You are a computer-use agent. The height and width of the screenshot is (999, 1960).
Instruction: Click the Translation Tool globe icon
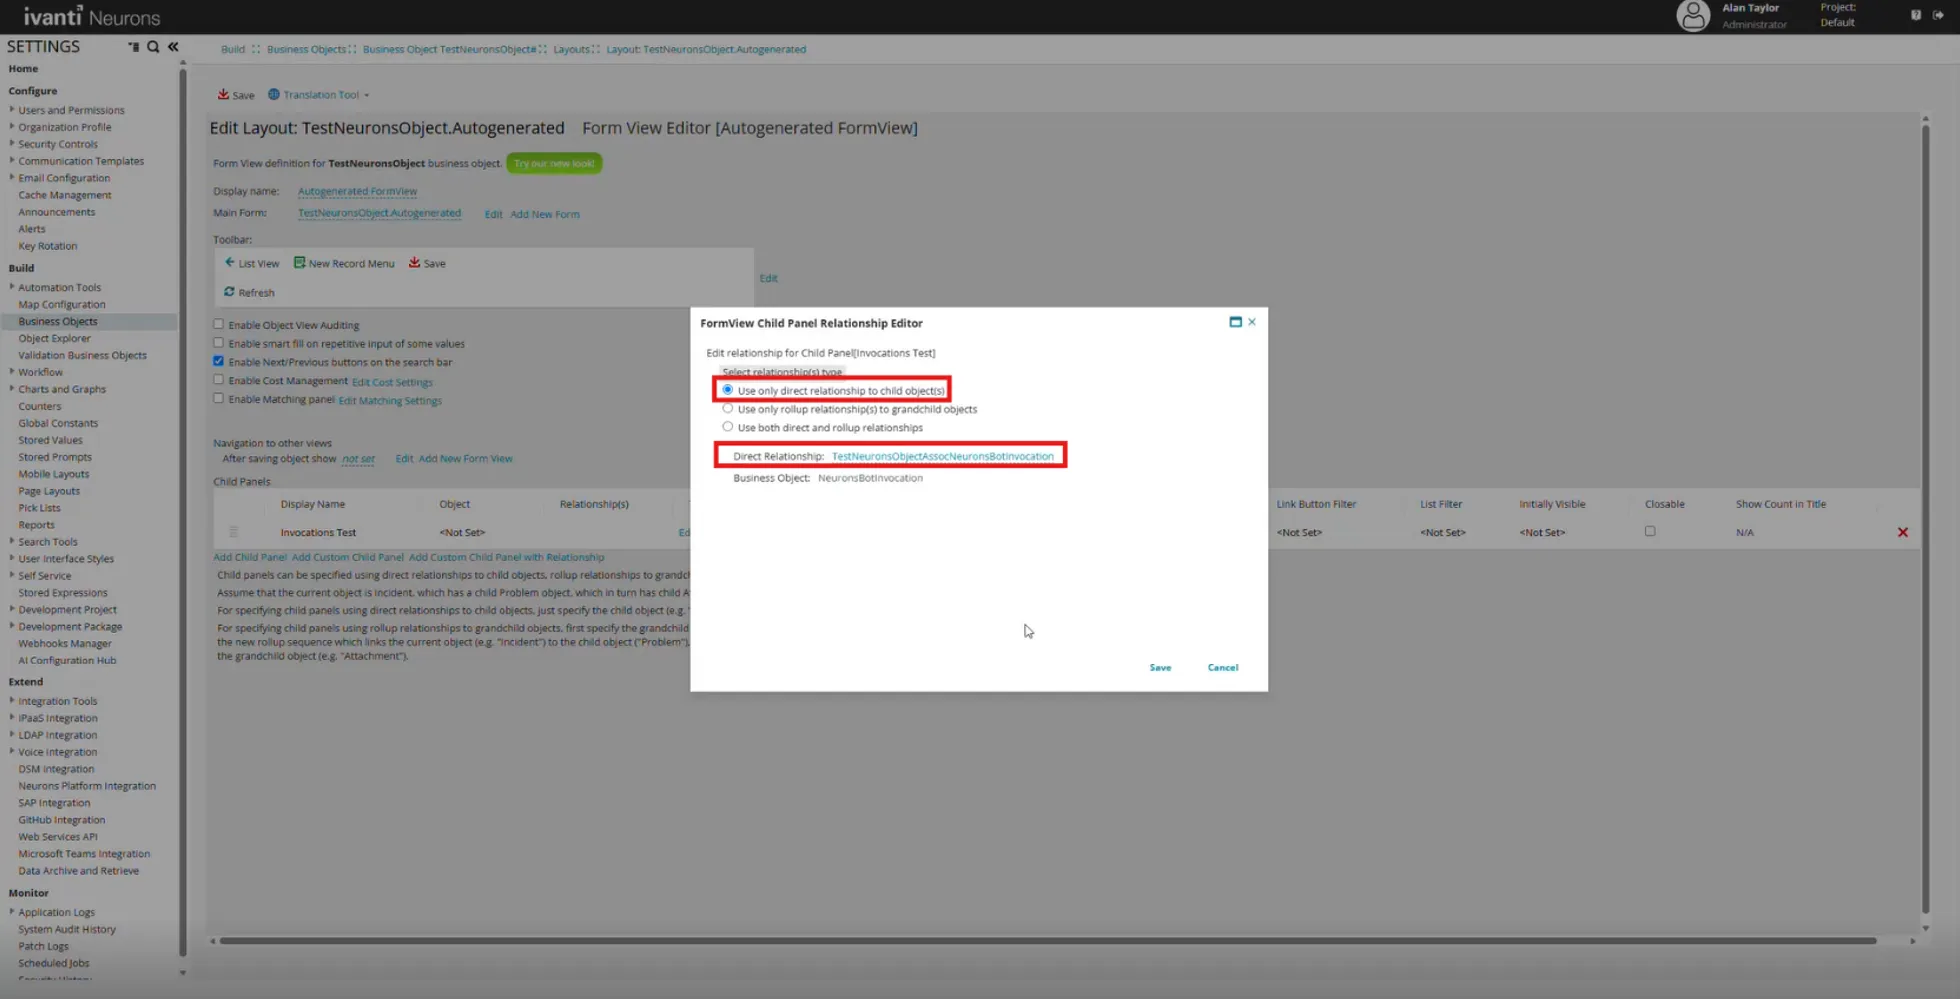273,94
